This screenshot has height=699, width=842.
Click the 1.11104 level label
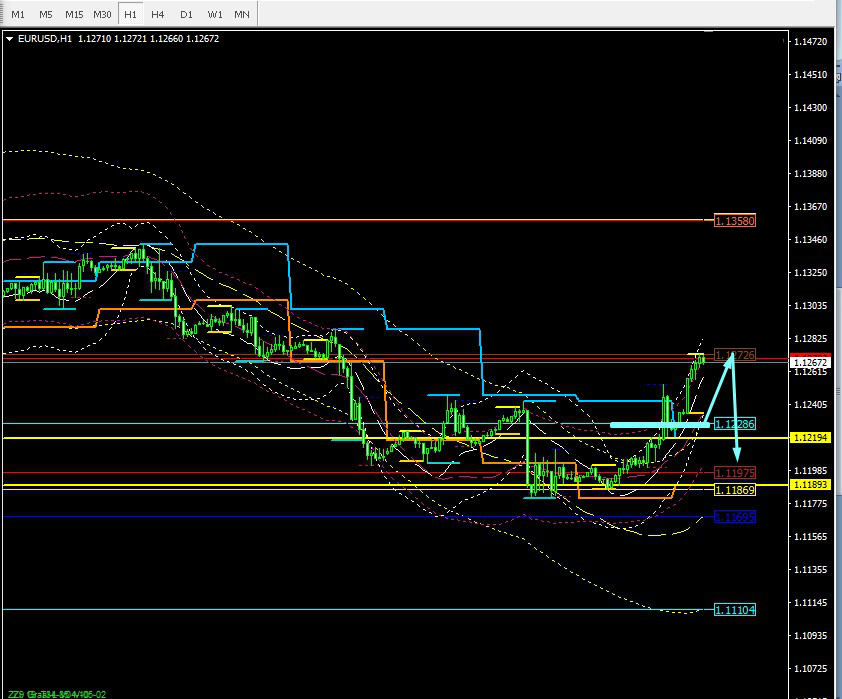pos(734,609)
